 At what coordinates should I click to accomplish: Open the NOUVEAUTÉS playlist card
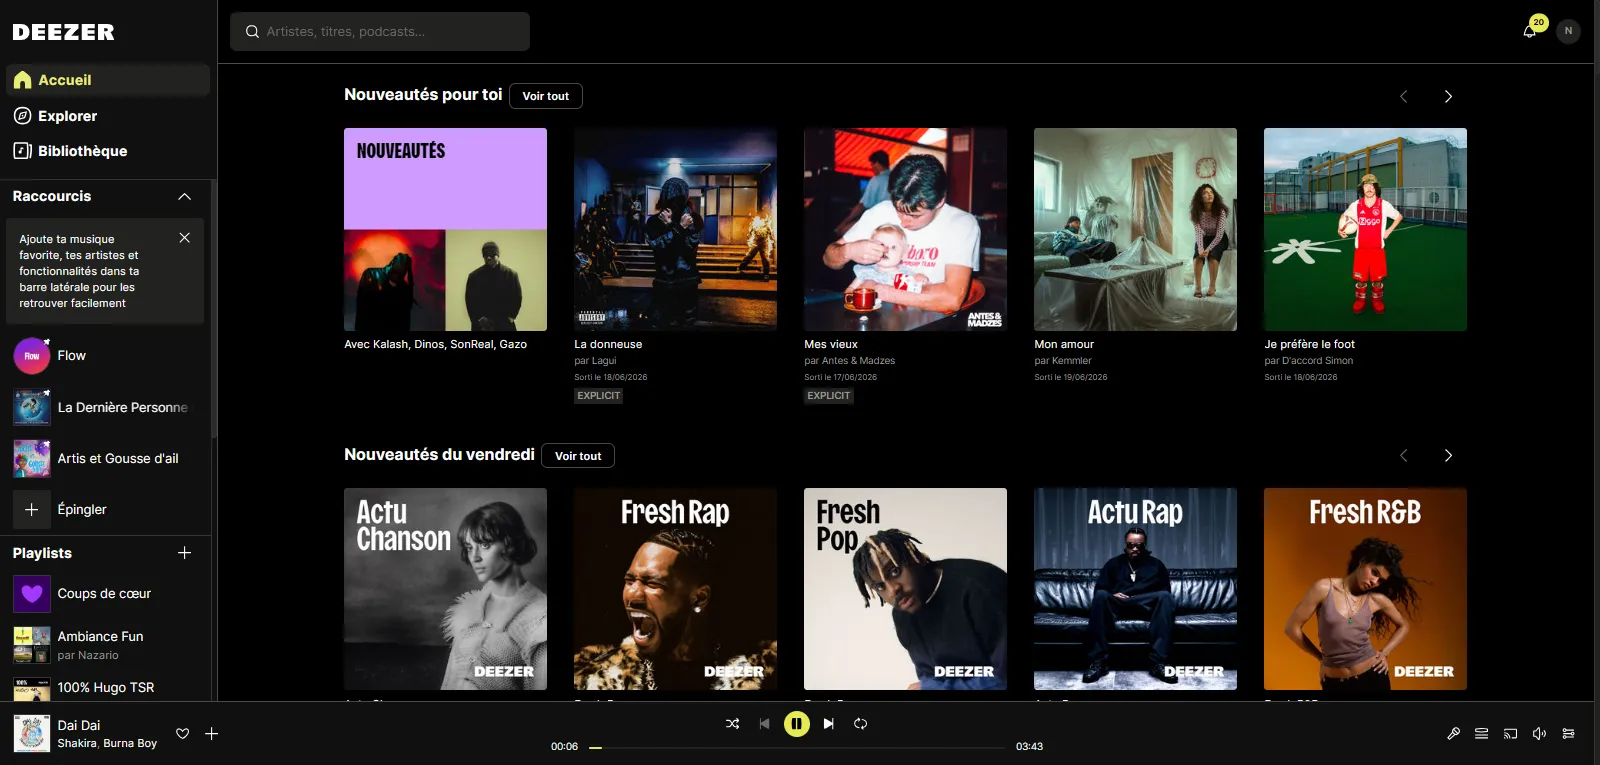(x=445, y=229)
